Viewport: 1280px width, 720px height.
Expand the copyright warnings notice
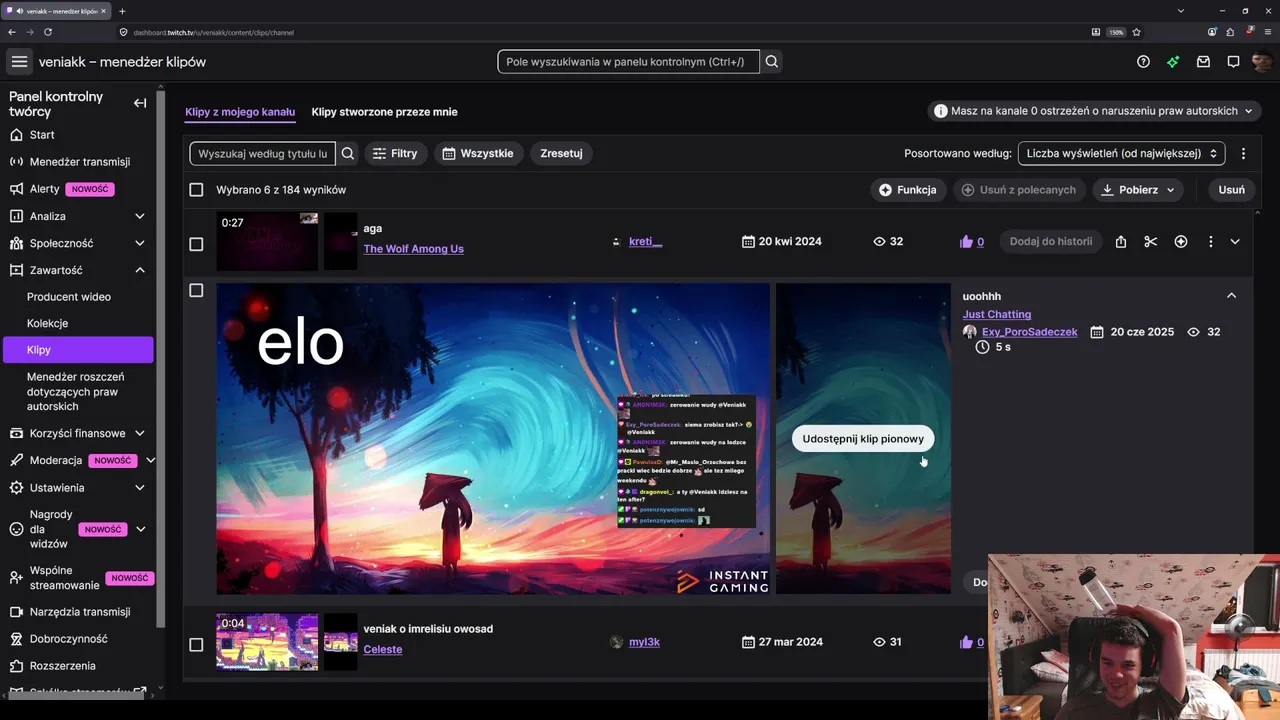(1095, 111)
